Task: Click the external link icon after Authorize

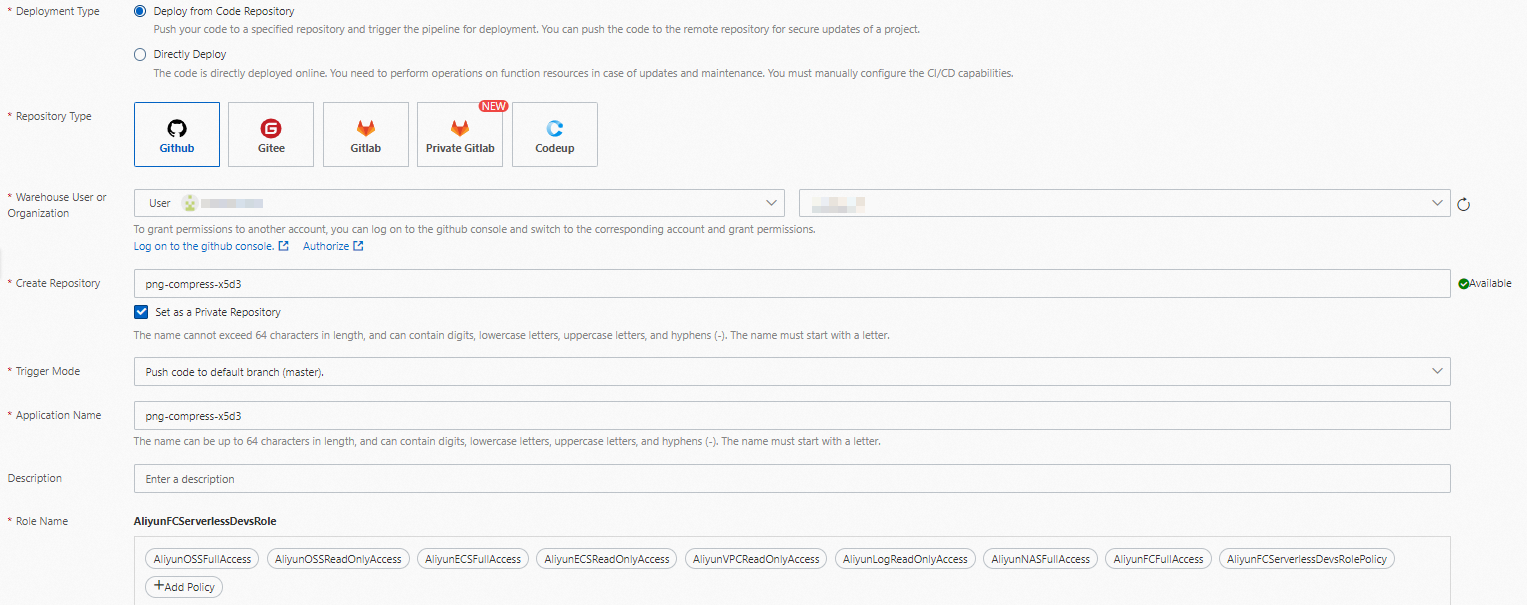Action: click(358, 245)
